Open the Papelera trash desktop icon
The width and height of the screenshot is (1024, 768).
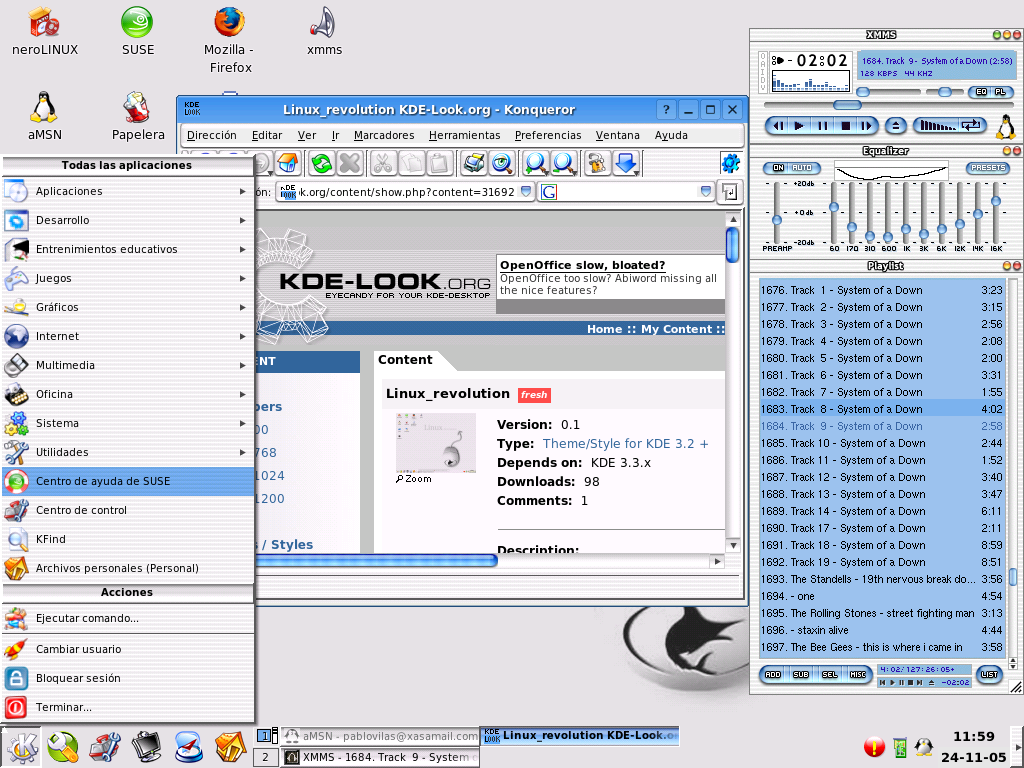[x=138, y=117]
